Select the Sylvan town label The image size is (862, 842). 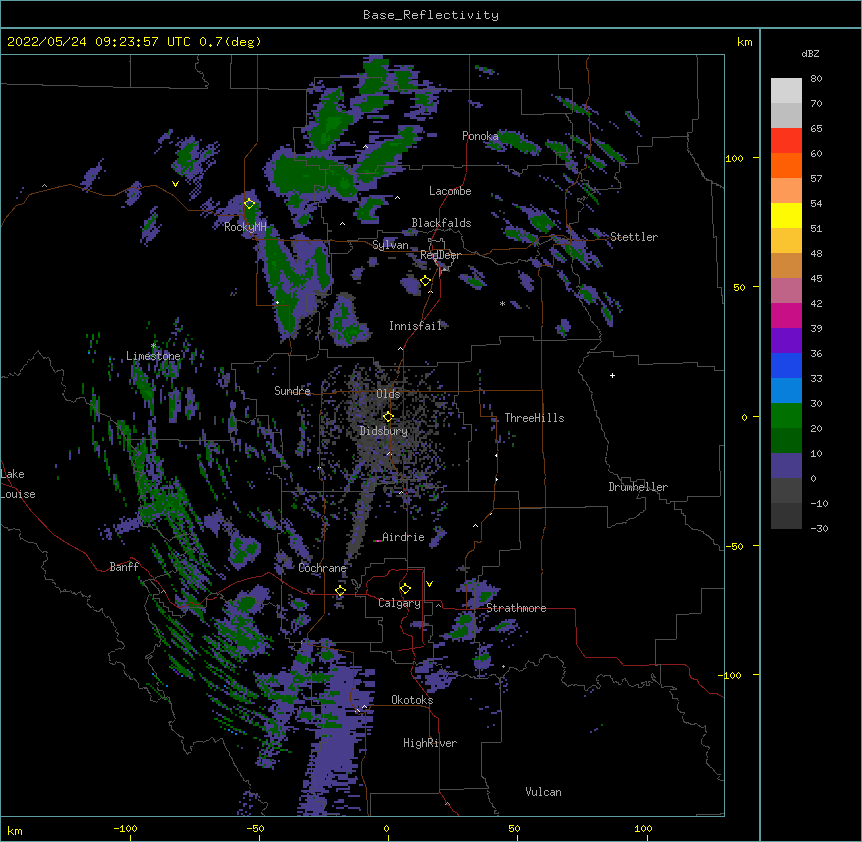click(x=390, y=245)
